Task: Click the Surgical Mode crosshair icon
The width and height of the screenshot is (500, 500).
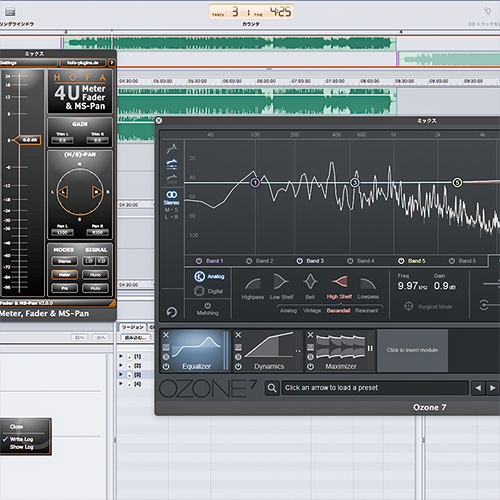Action: pyautogui.click(x=409, y=306)
